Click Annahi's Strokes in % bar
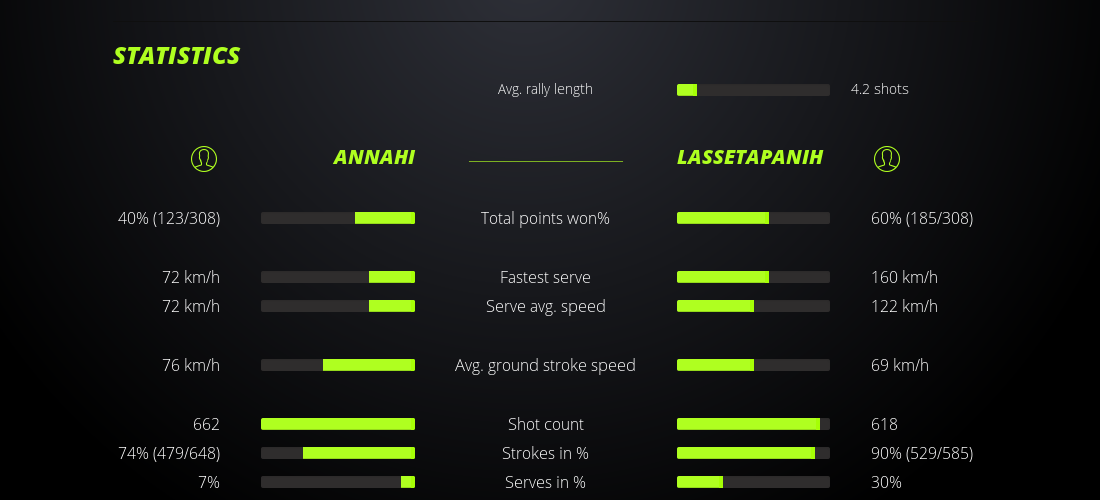1100x500 pixels. coord(338,453)
